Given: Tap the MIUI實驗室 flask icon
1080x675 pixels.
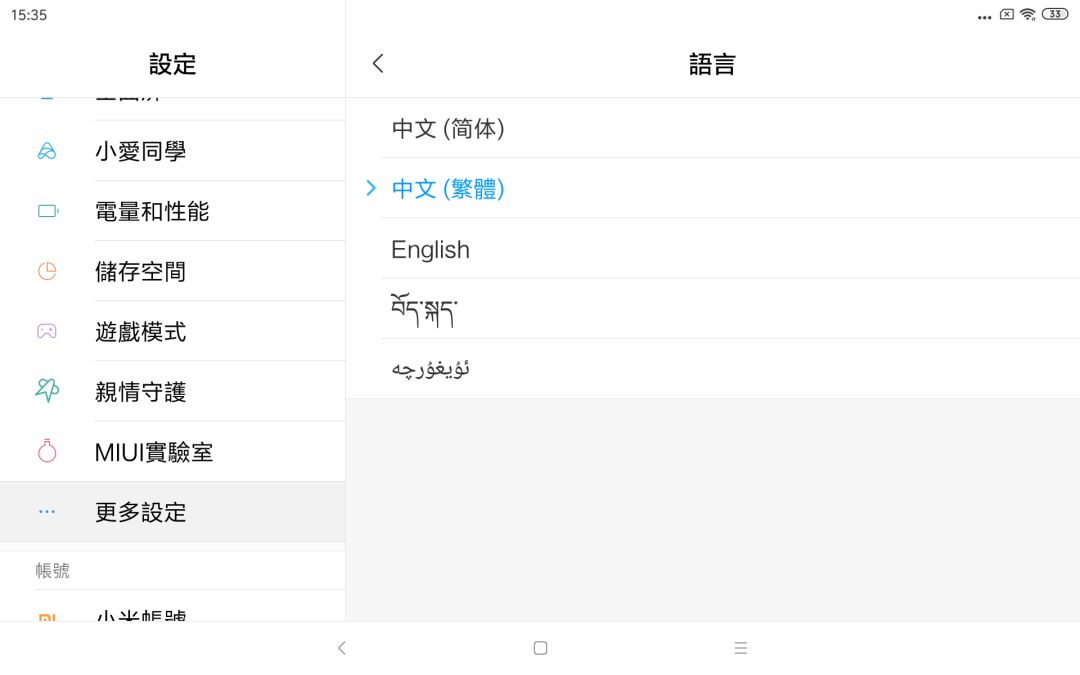Looking at the screenshot, I should point(47,451).
